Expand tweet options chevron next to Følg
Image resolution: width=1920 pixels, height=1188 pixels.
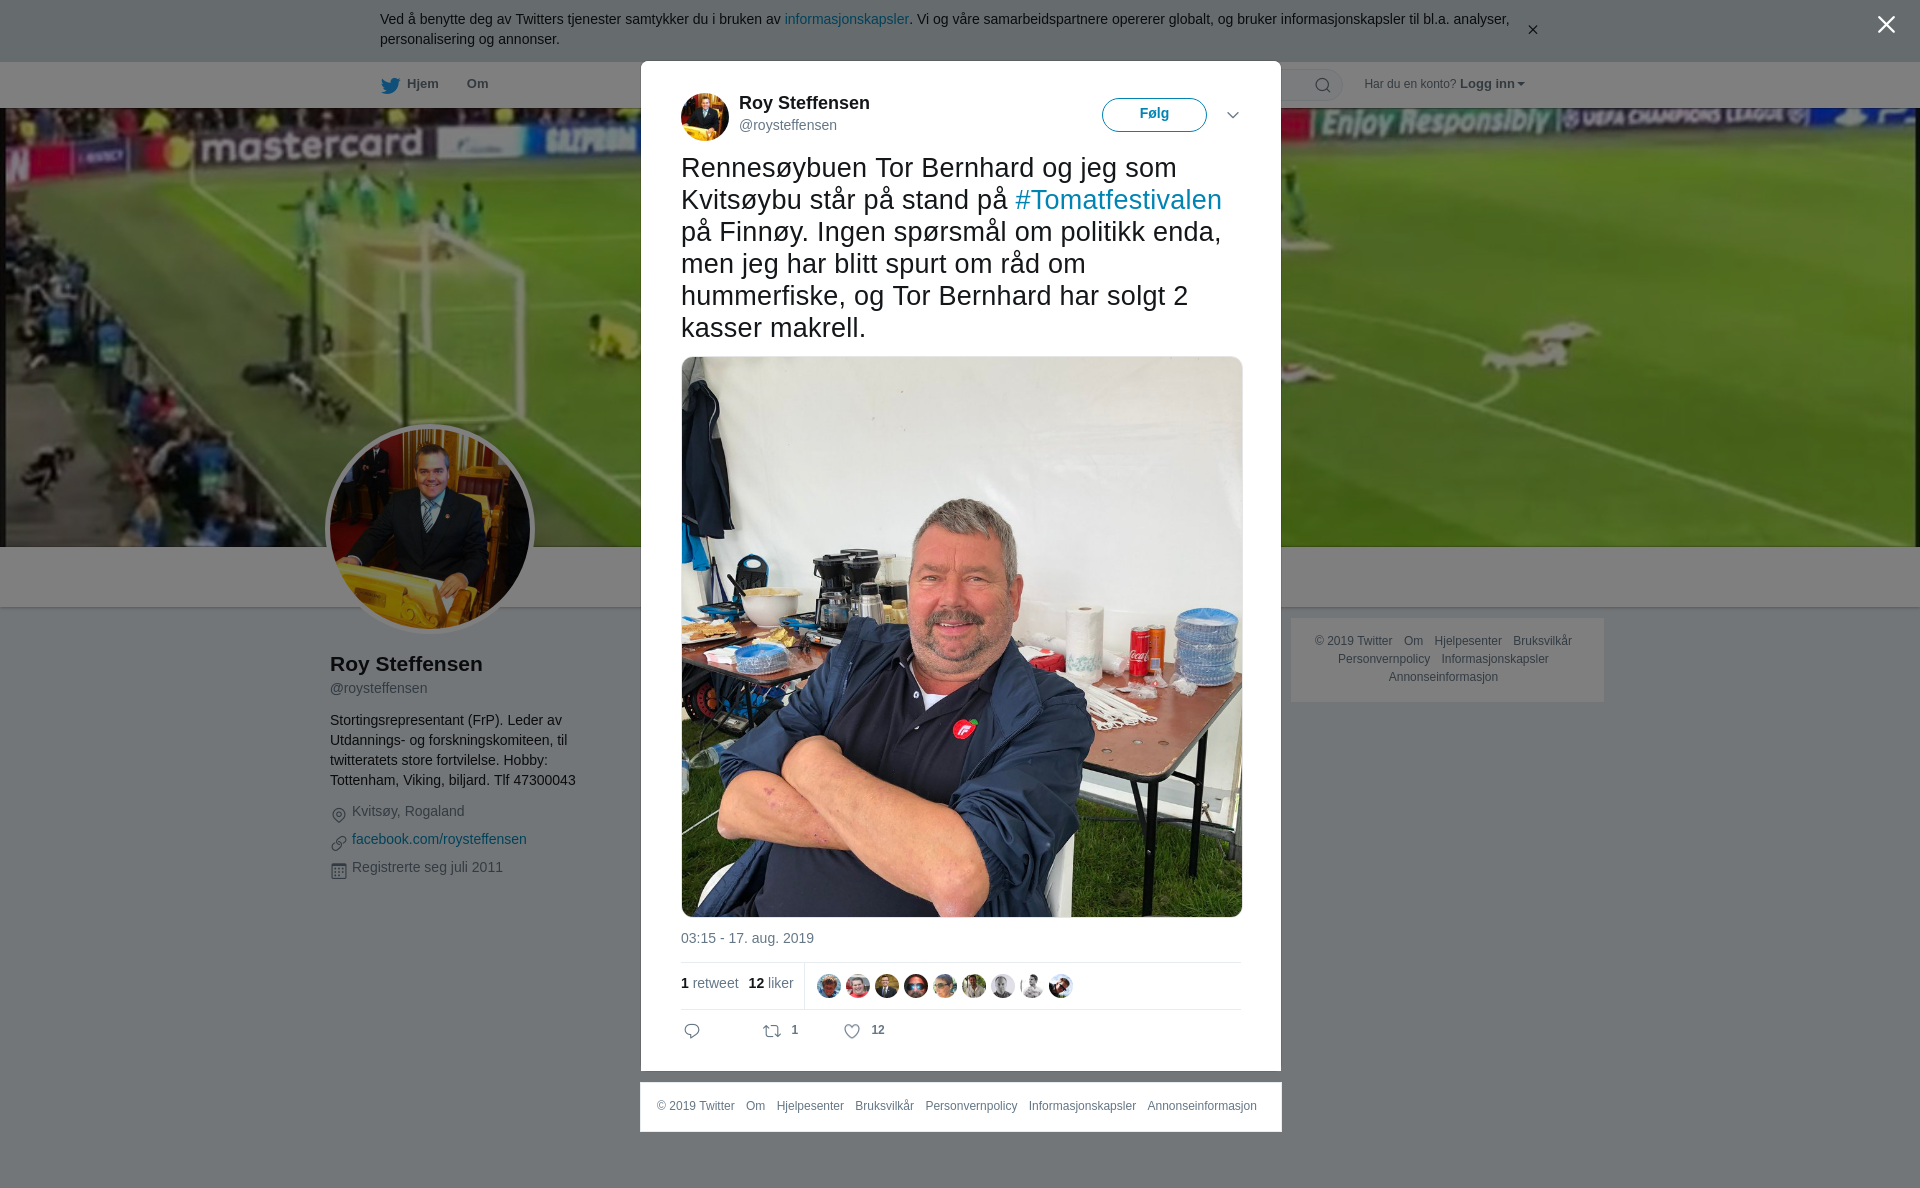pyautogui.click(x=1233, y=115)
